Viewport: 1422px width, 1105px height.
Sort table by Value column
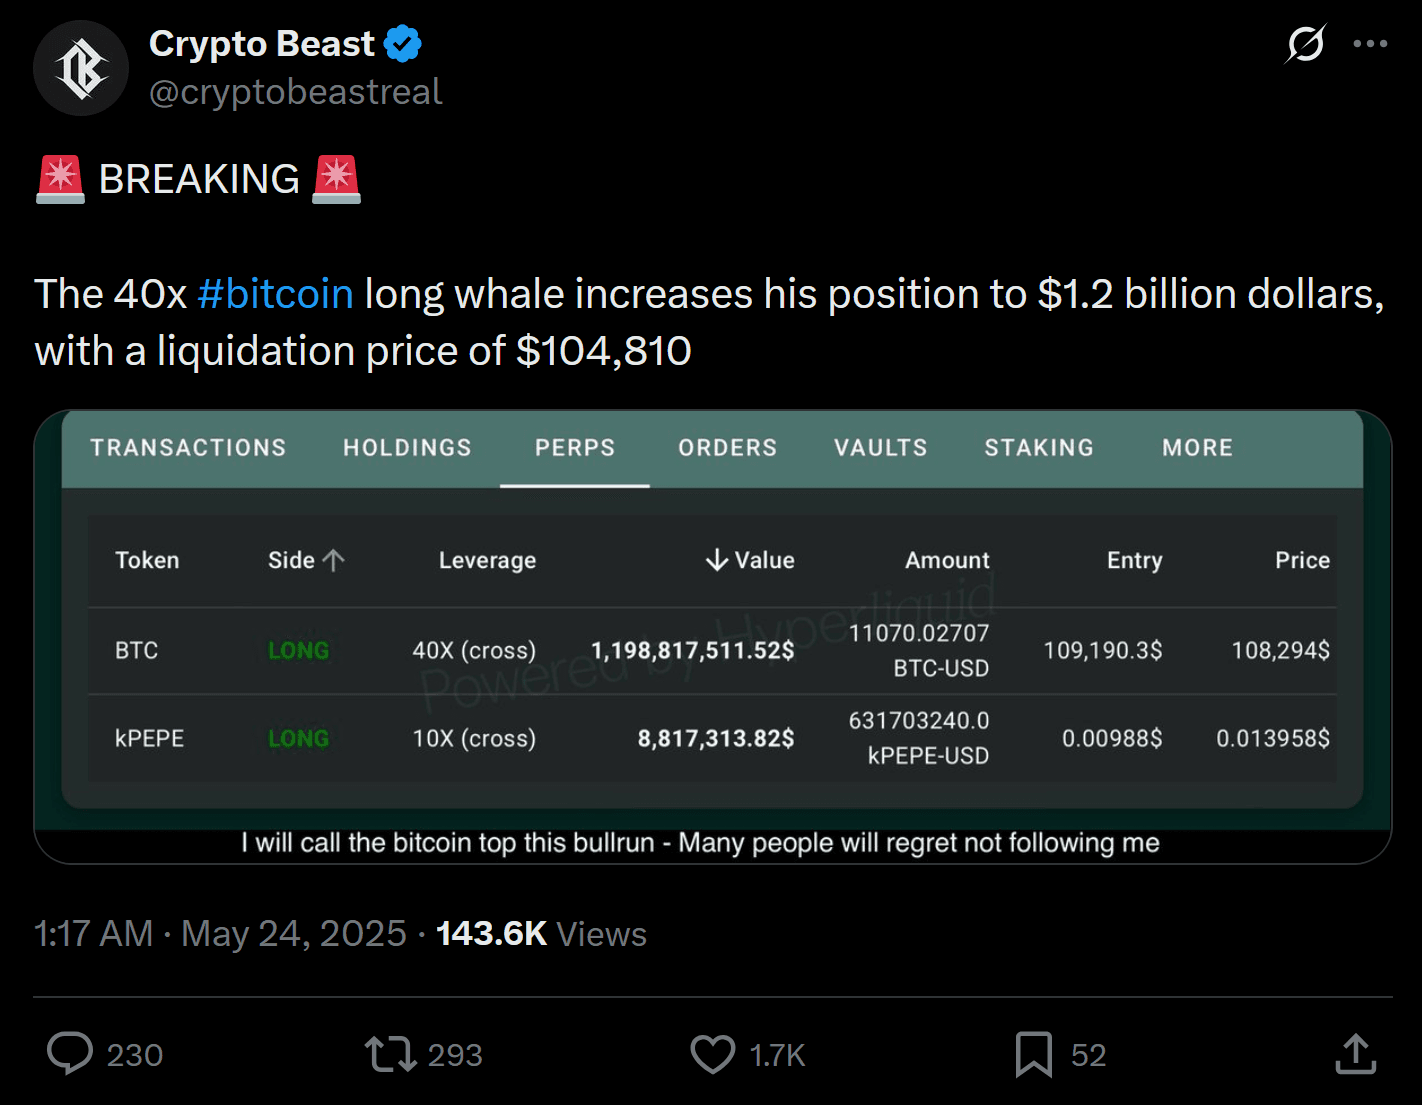[750, 560]
